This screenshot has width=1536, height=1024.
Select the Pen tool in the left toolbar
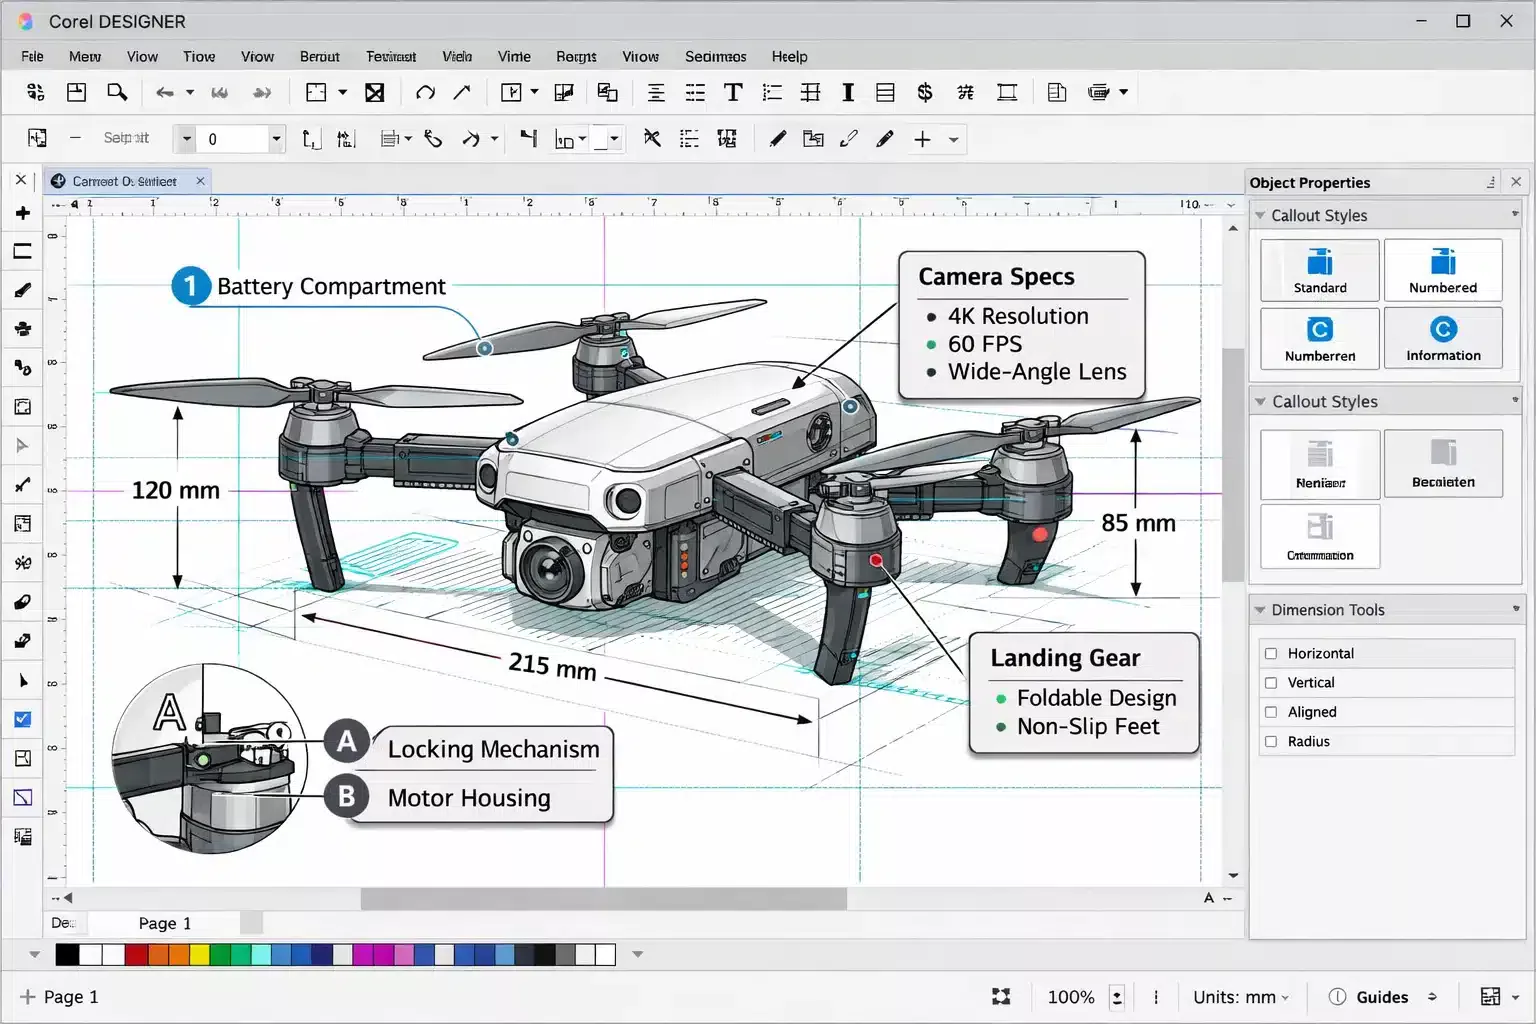pos(23,290)
